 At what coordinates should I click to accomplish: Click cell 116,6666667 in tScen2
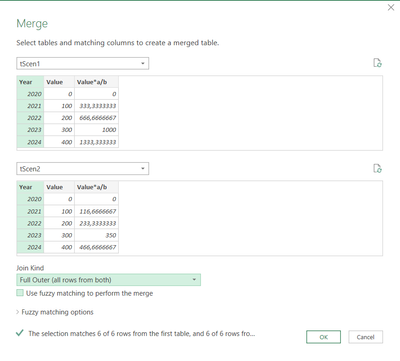click(96, 211)
